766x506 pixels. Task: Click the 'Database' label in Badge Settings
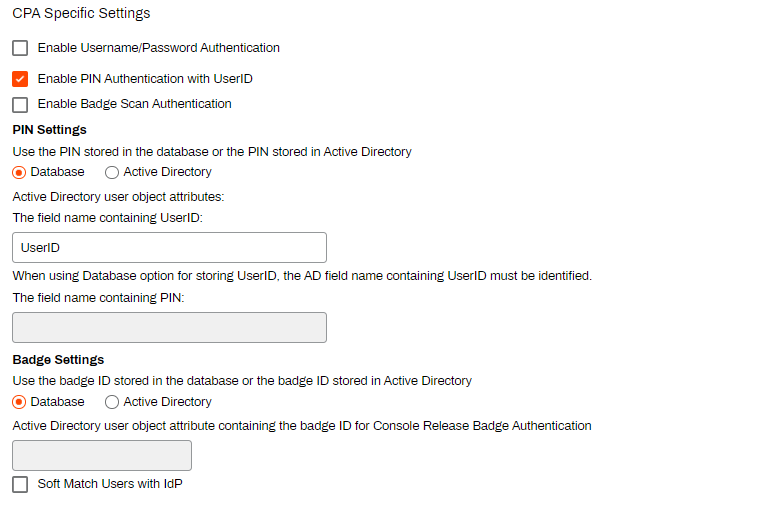click(58, 401)
